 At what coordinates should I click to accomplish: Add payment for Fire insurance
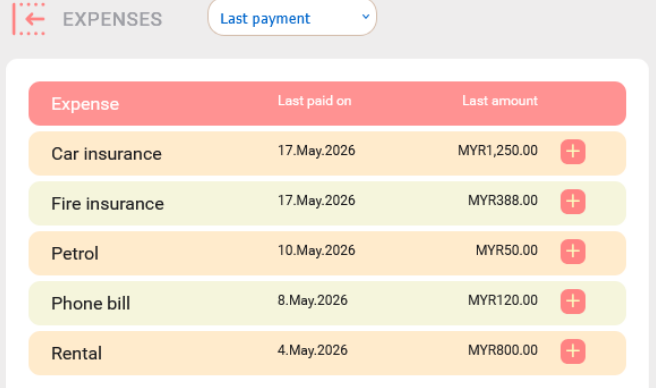point(573,201)
